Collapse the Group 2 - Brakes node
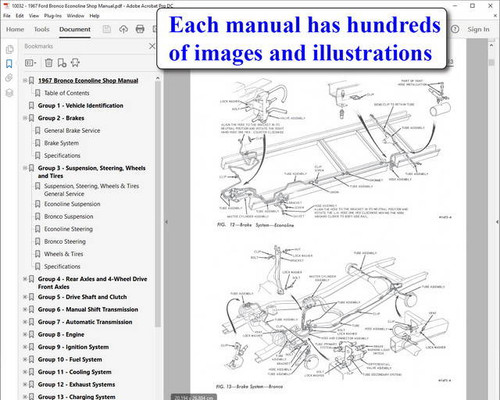This screenshot has width=500, height=400. pyautogui.click(x=25, y=118)
